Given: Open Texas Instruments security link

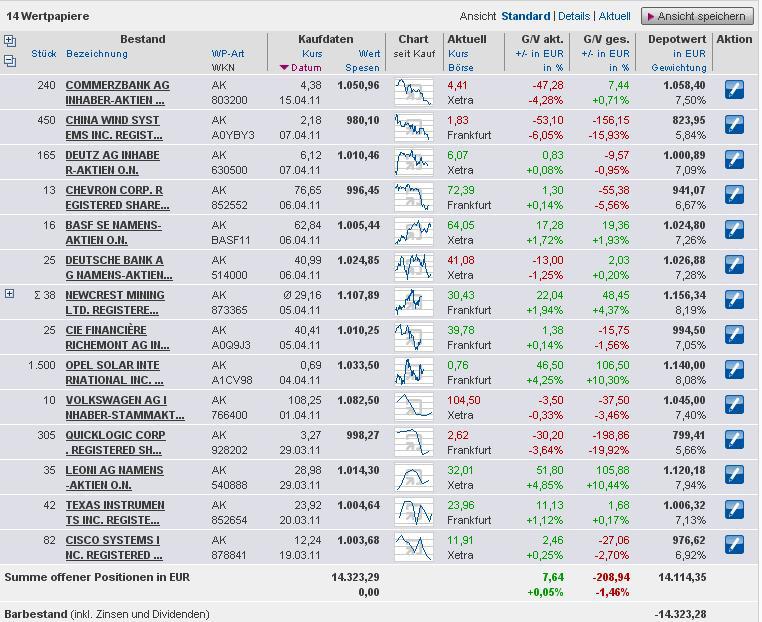Looking at the screenshot, I should coord(115,512).
